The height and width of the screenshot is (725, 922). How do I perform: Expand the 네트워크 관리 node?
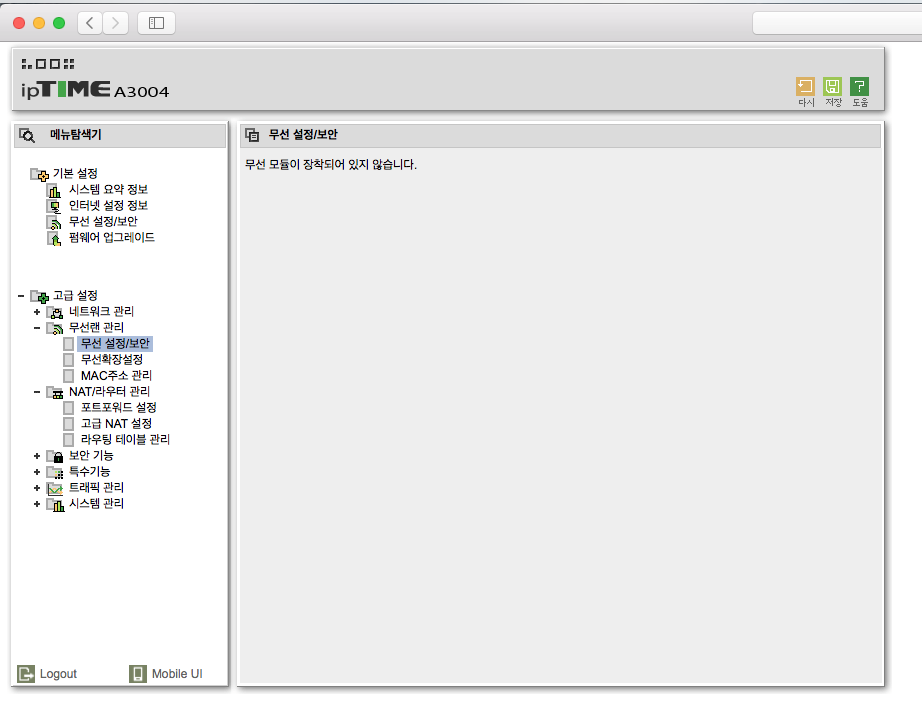(x=37, y=312)
